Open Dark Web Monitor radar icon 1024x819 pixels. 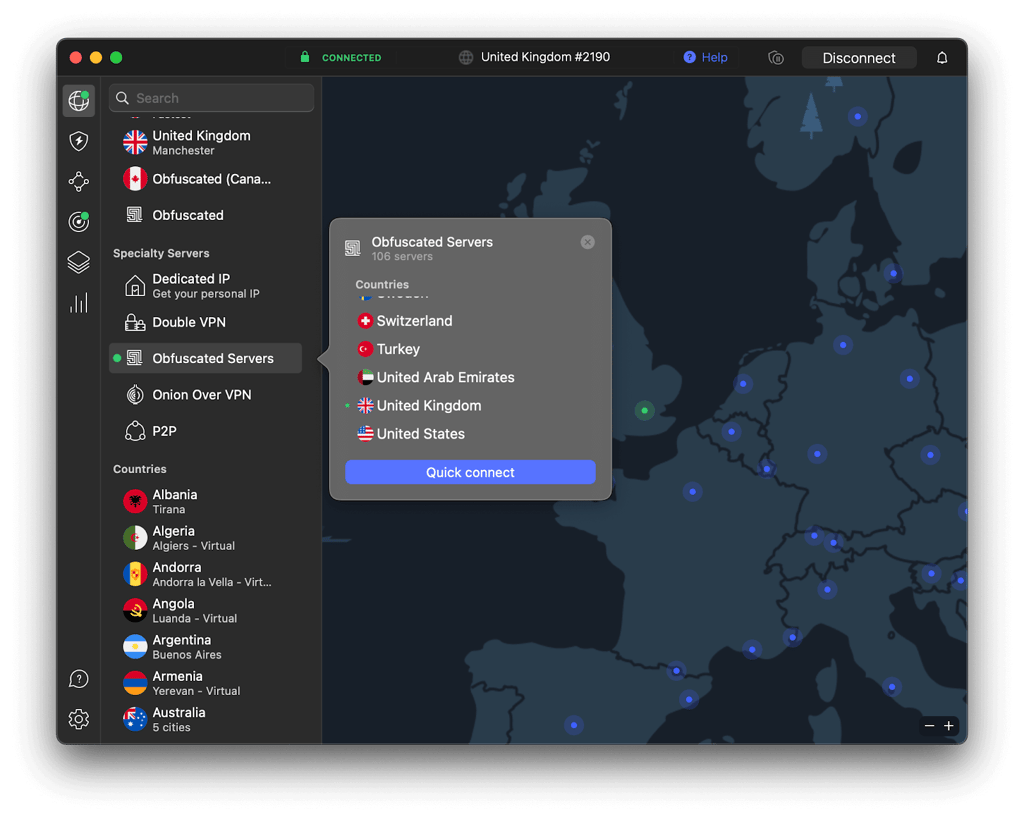tap(78, 222)
